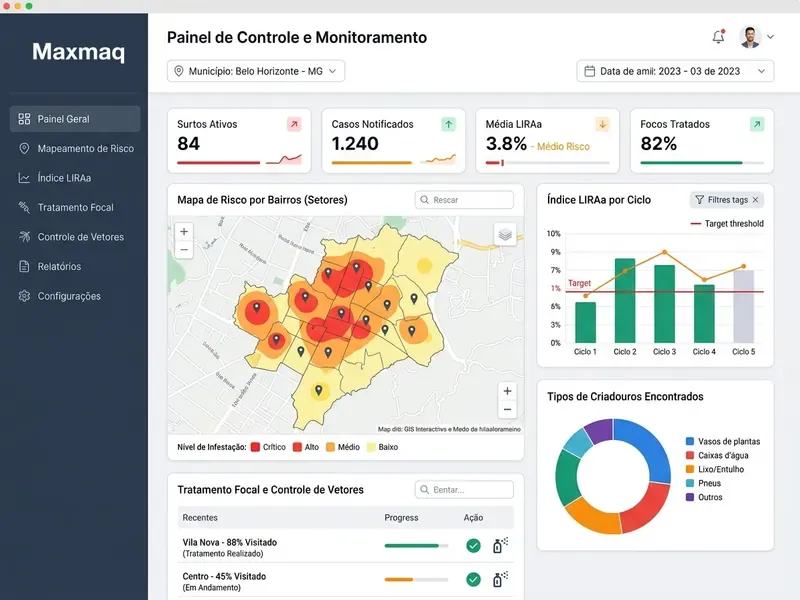800x600 pixels.
Task: Click the Target threshold legend entry
Action: click(727, 223)
